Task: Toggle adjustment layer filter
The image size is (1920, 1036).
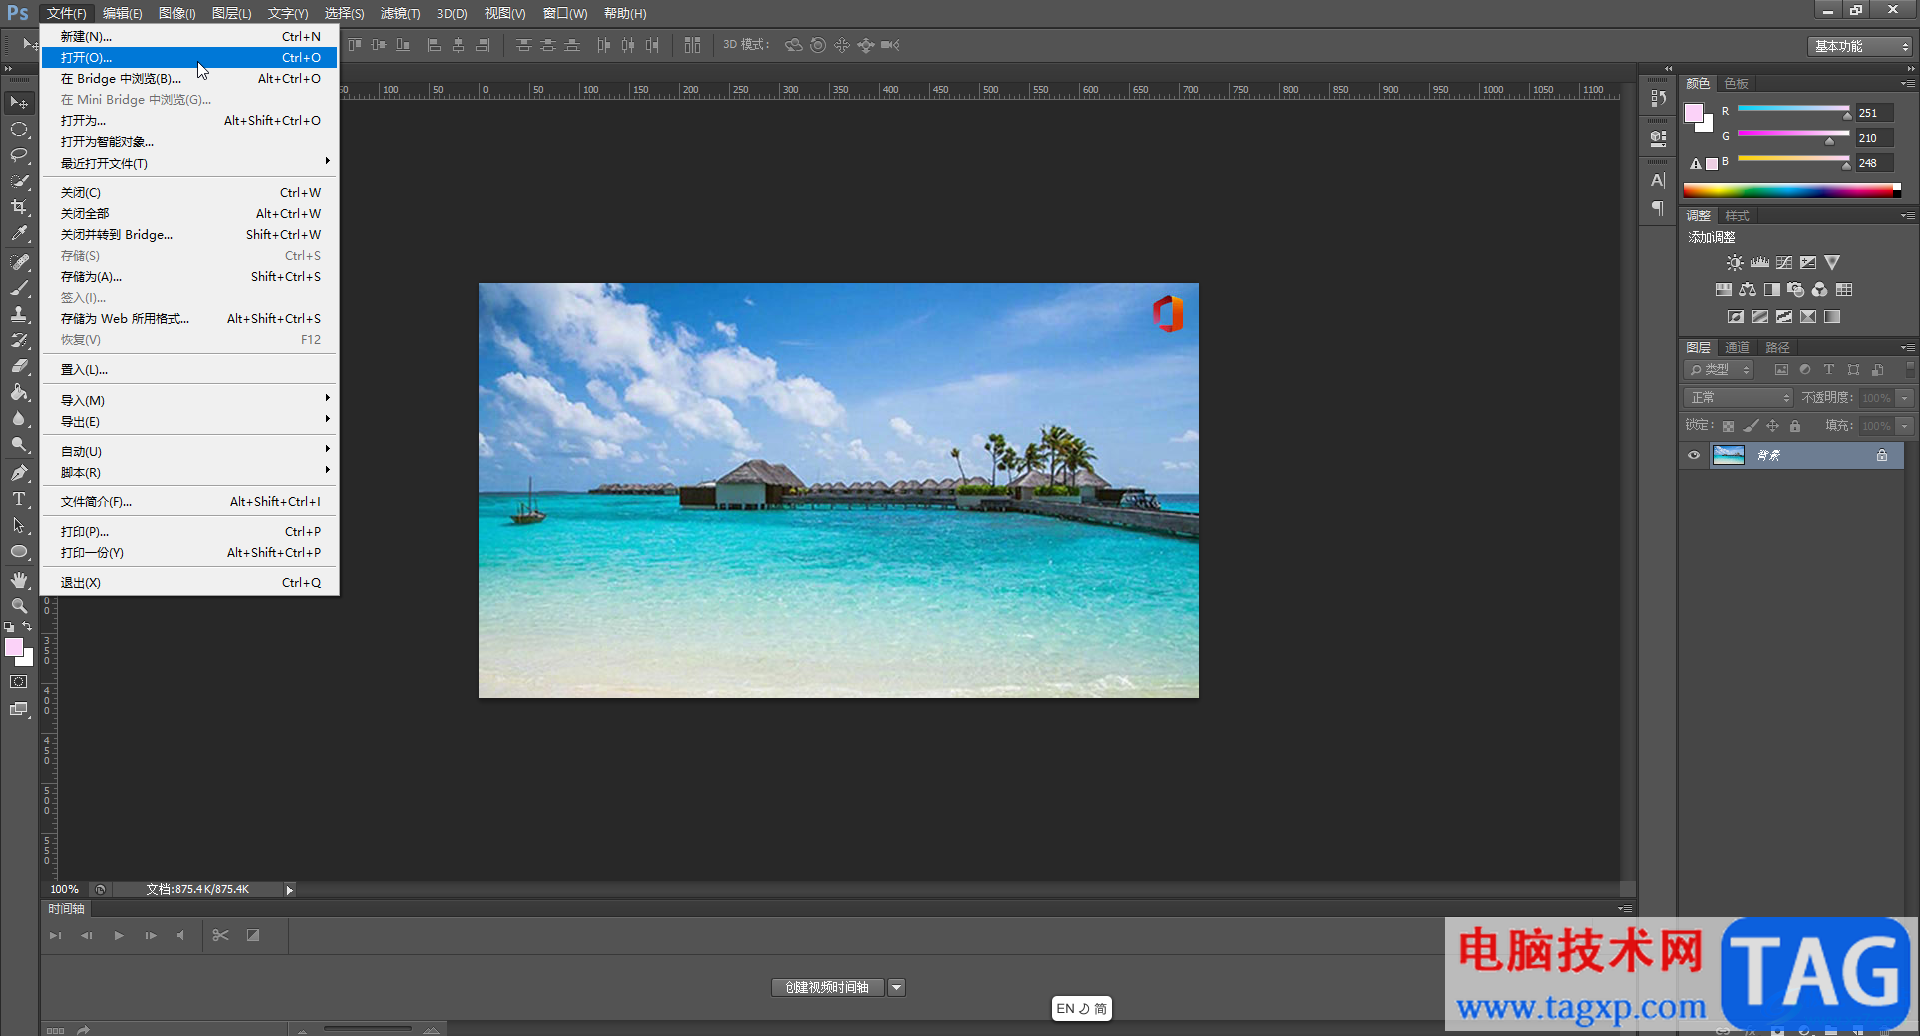Action: point(1805,370)
